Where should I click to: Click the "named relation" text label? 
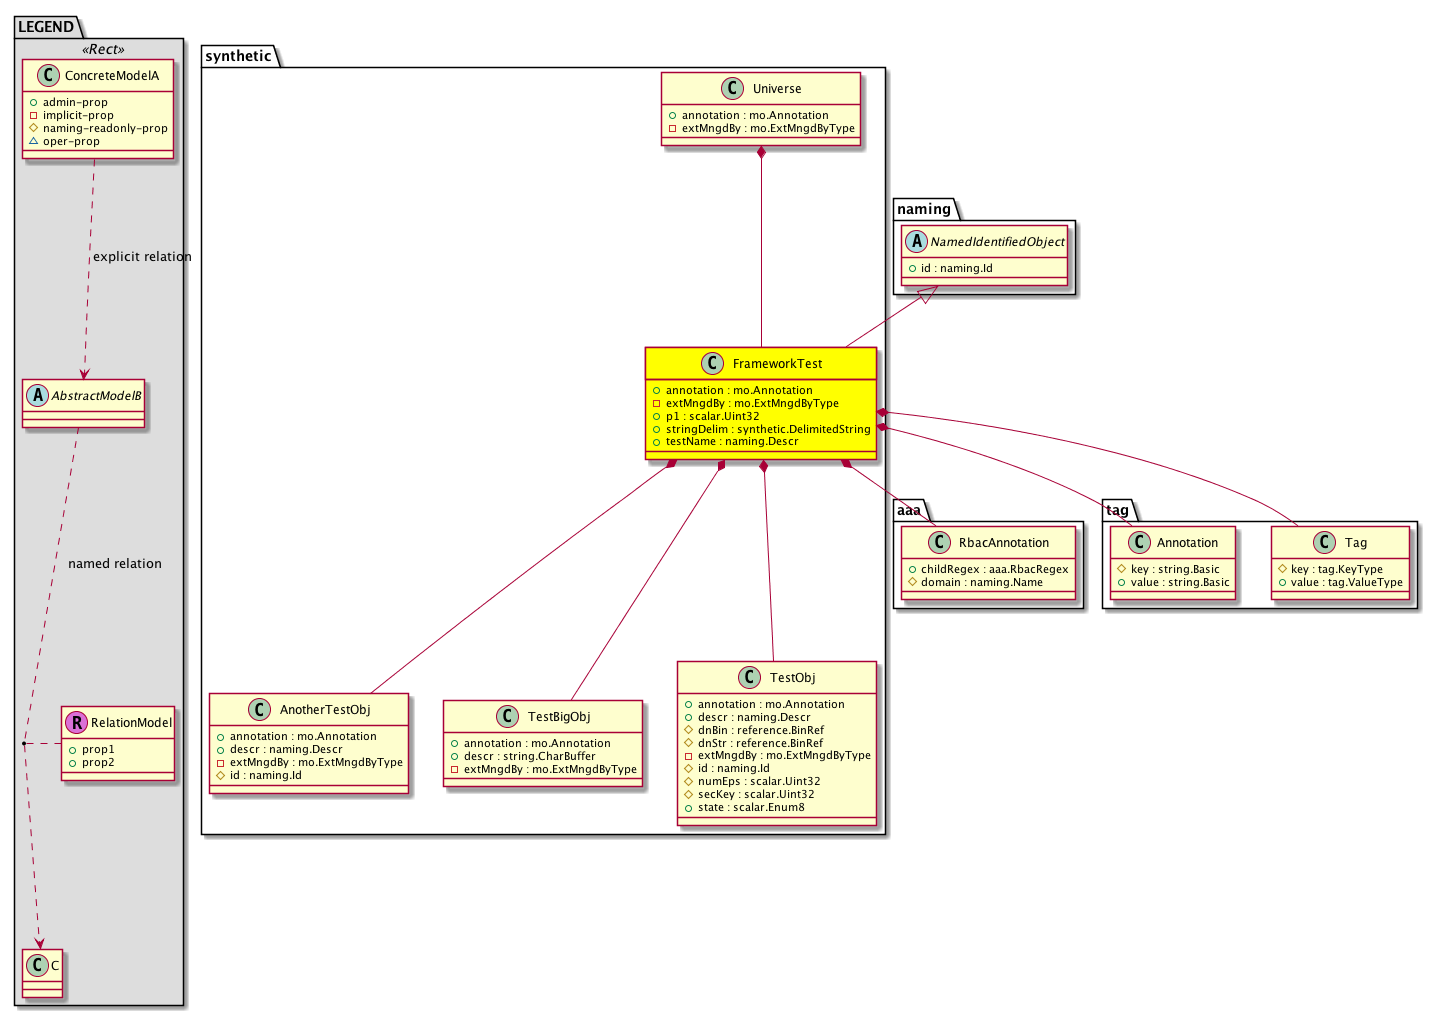[115, 564]
